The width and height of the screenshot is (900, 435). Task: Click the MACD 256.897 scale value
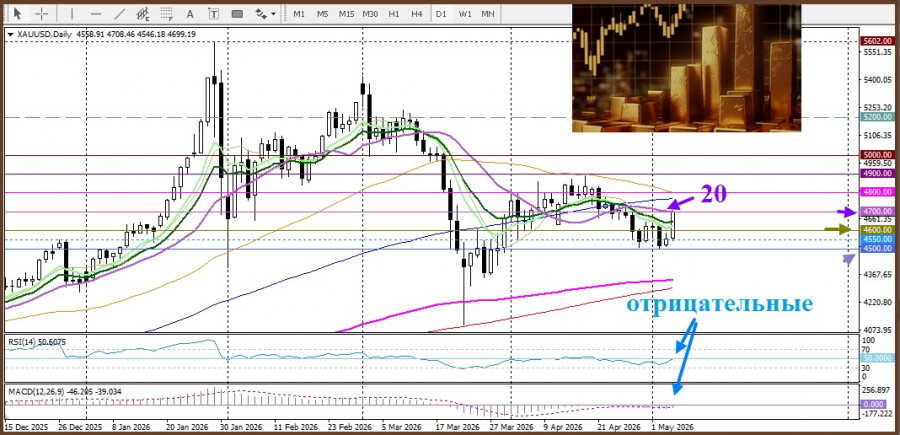(878, 390)
